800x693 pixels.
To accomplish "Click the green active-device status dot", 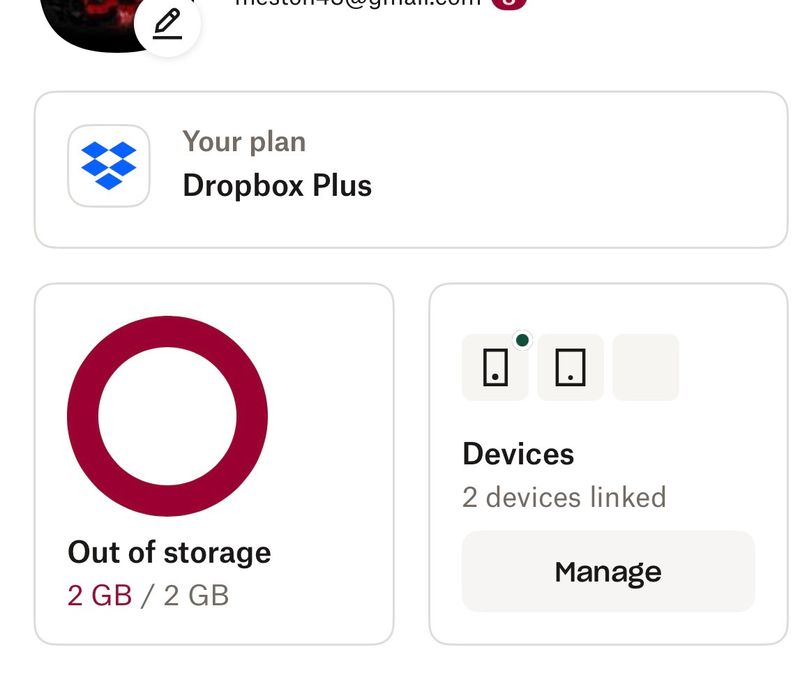I will (522, 340).
